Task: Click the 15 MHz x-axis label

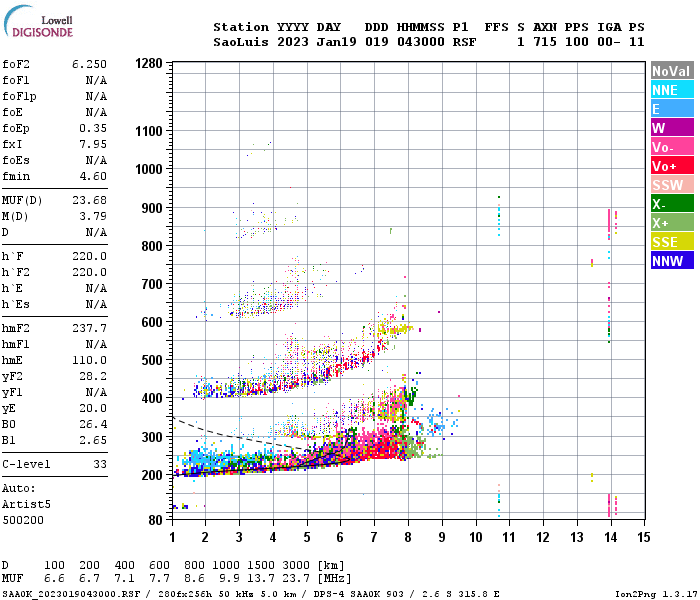Action: click(x=644, y=537)
